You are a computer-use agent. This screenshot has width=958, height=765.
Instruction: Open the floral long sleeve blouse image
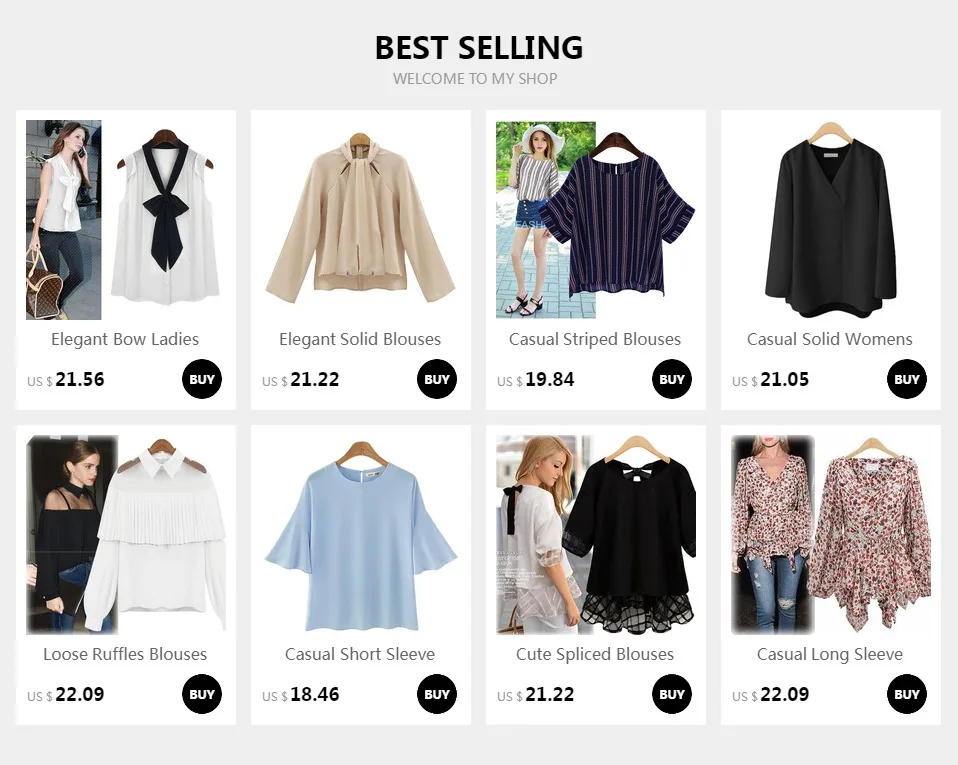tap(830, 535)
